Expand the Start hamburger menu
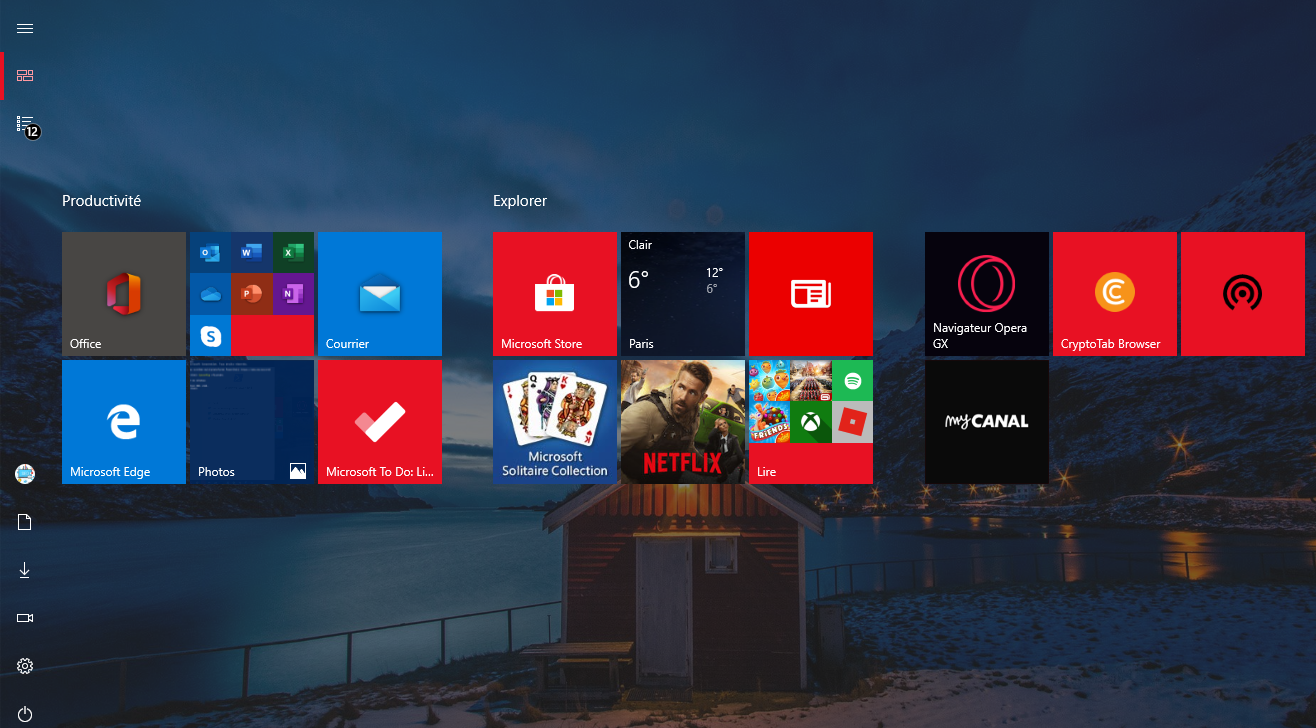1316x728 pixels. [25, 28]
